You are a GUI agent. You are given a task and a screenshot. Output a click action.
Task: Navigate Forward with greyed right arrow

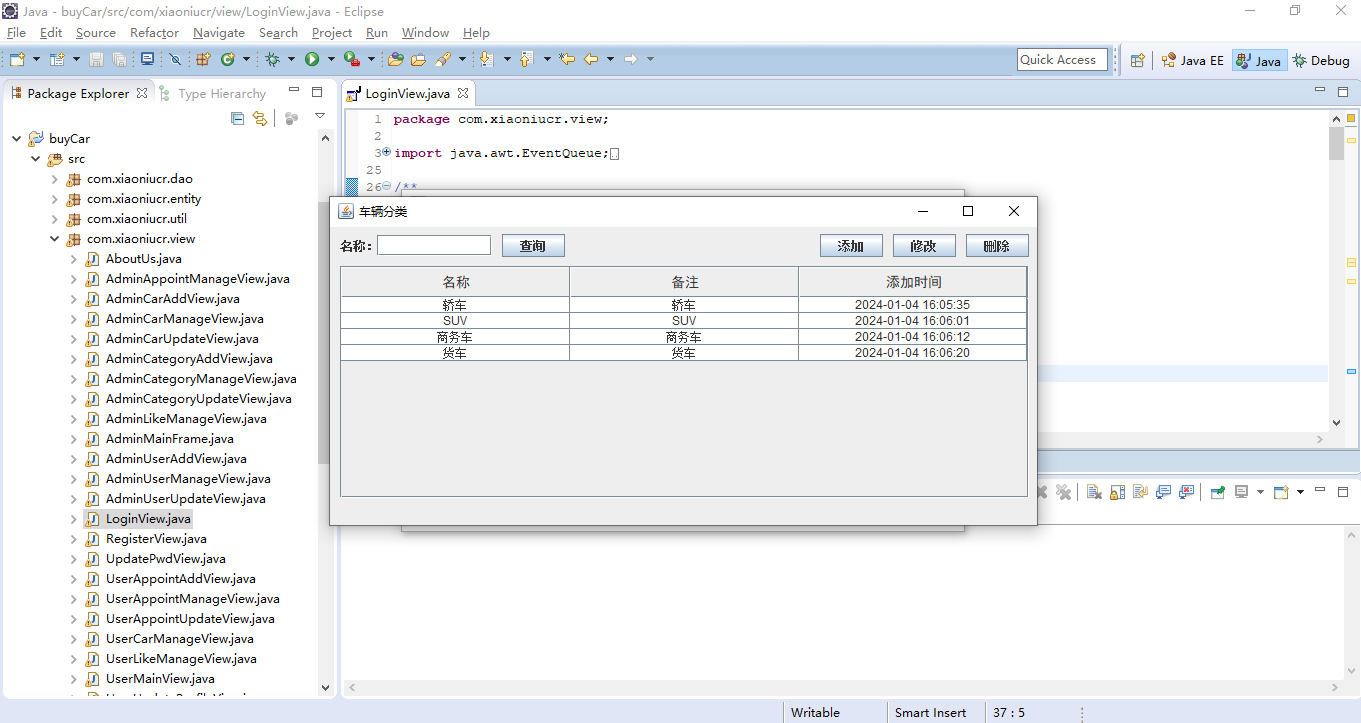pos(631,59)
